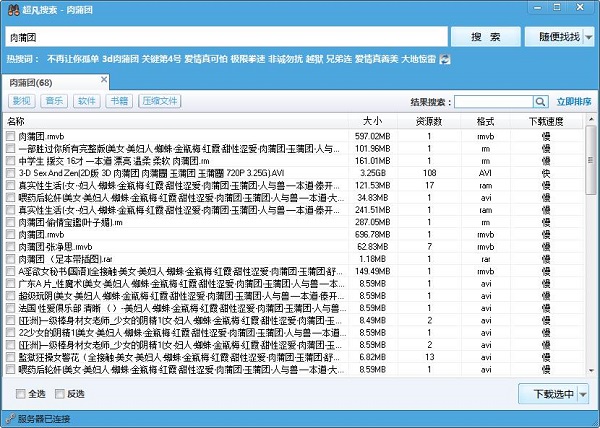Click the binoculars app icon in title bar
600x428 pixels.
[x=13, y=10]
